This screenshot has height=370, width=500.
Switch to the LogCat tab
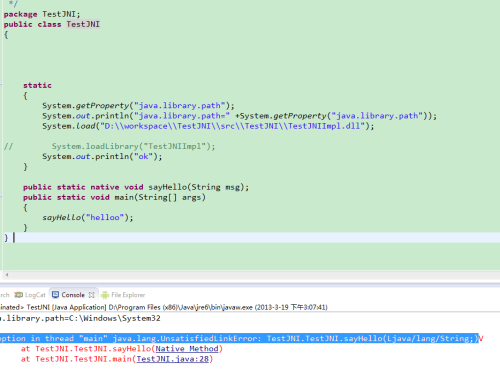click(30, 295)
